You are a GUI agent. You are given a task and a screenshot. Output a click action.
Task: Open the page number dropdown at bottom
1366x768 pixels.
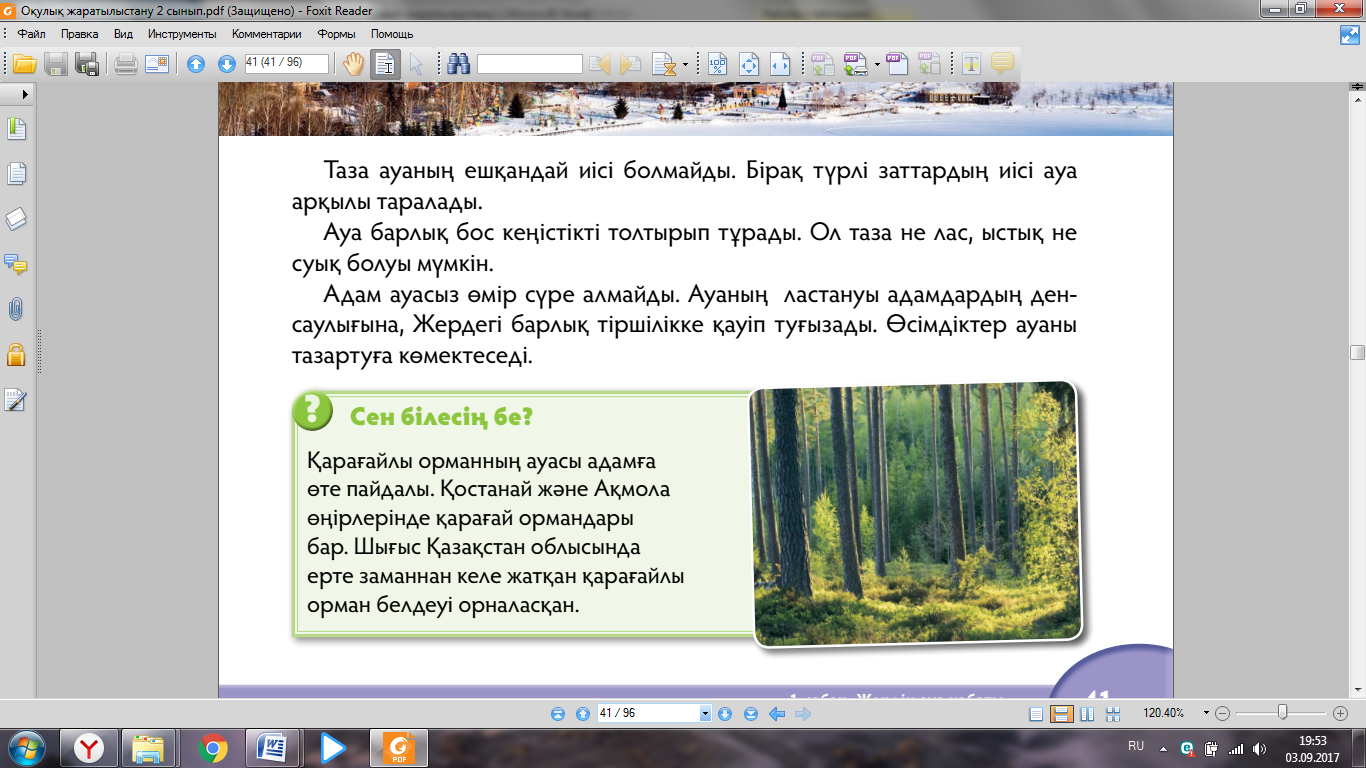pyautogui.click(x=705, y=714)
